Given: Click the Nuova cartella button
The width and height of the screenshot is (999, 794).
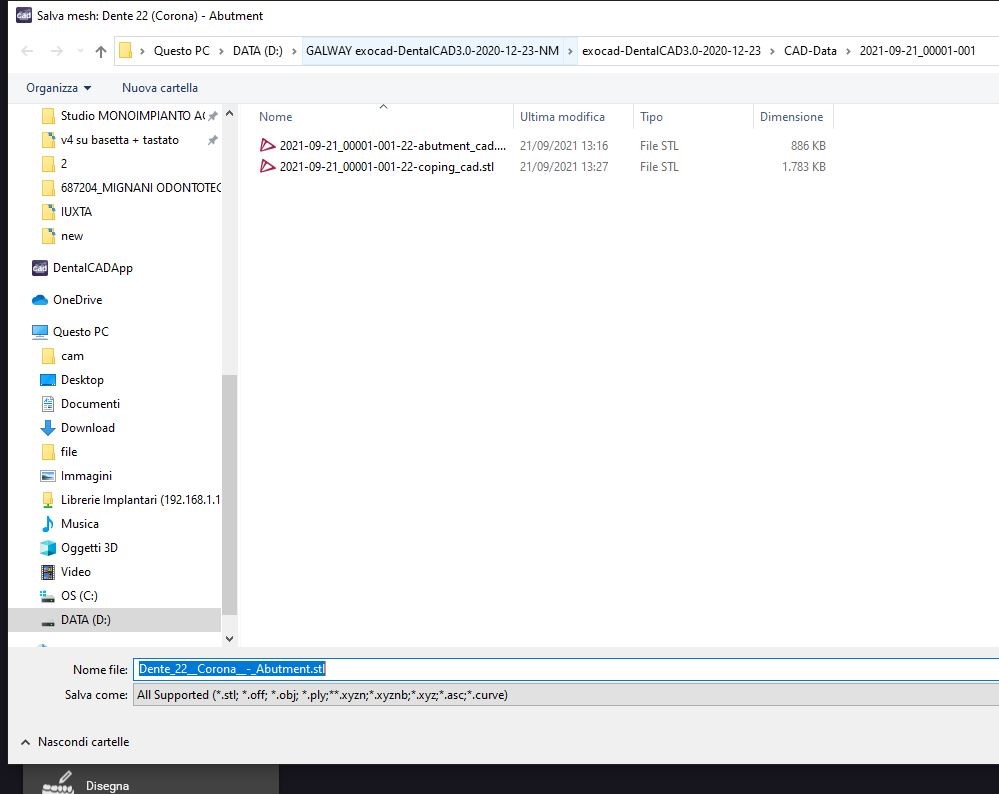Looking at the screenshot, I should (x=159, y=88).
